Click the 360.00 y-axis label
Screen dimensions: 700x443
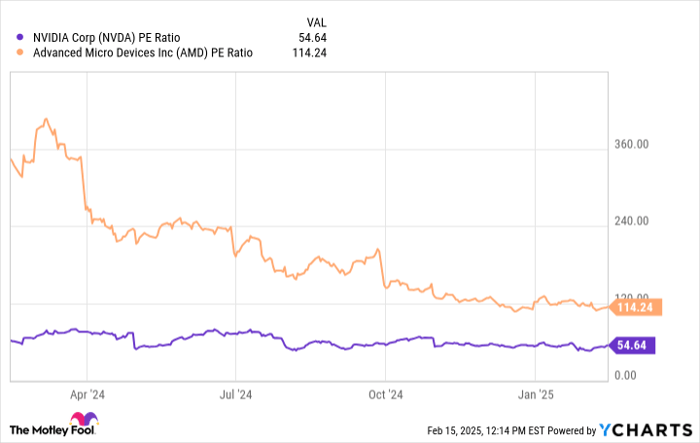[x=630, y=145]
